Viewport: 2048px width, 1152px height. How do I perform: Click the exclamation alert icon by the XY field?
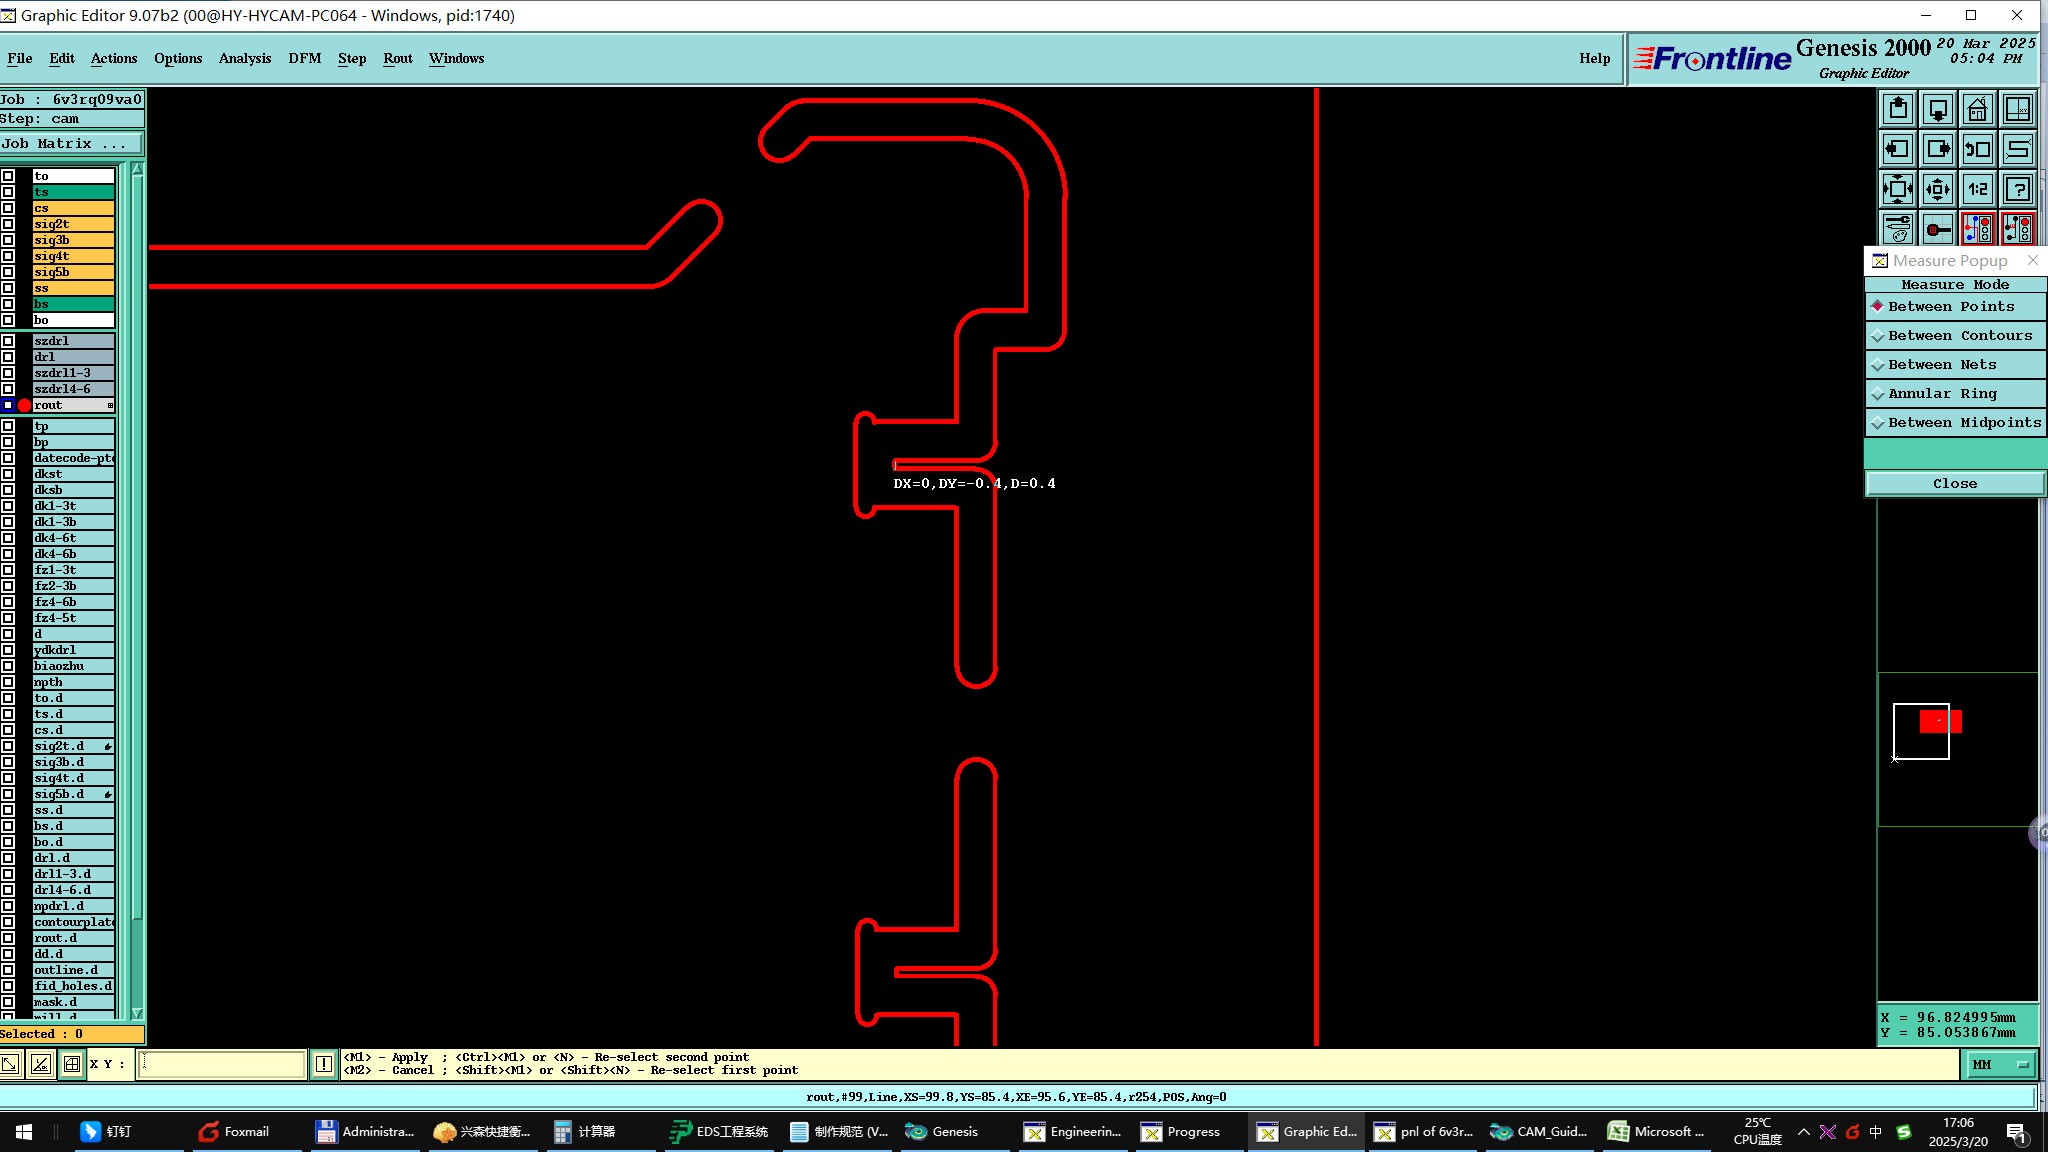pyautogui.click(x=324, y=1064)
